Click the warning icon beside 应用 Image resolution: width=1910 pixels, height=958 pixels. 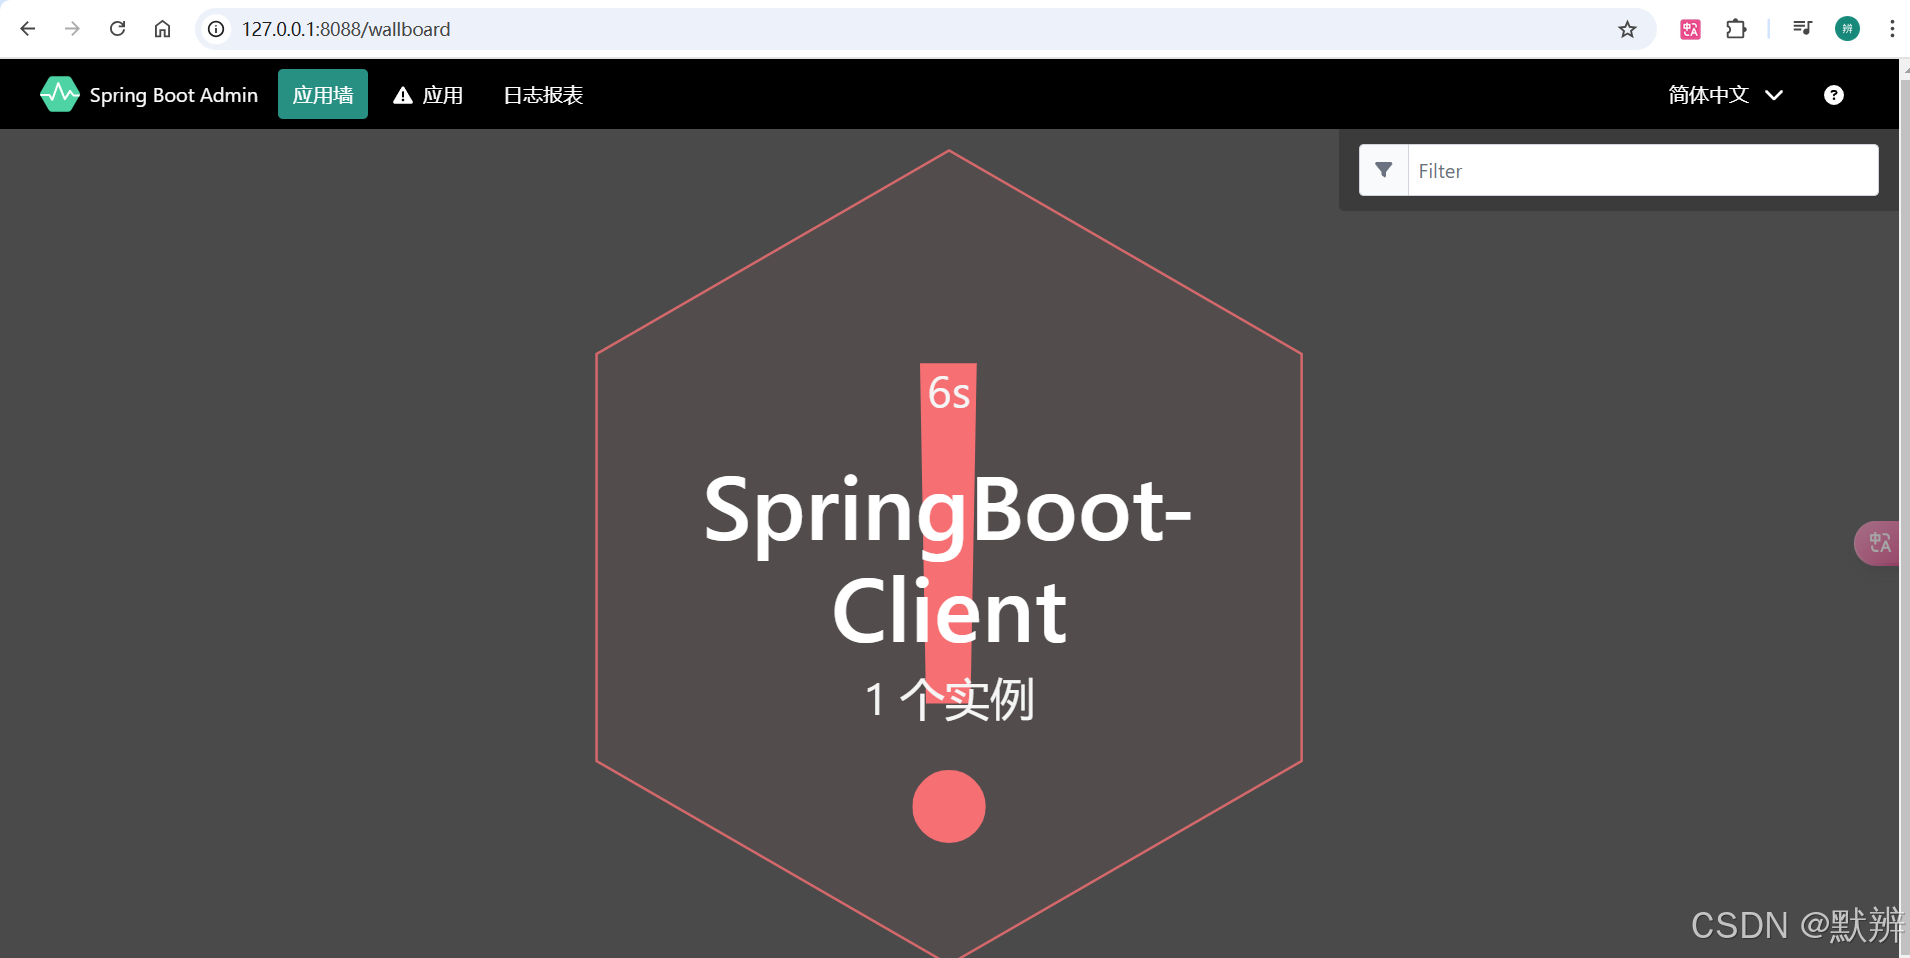[402, 94]
